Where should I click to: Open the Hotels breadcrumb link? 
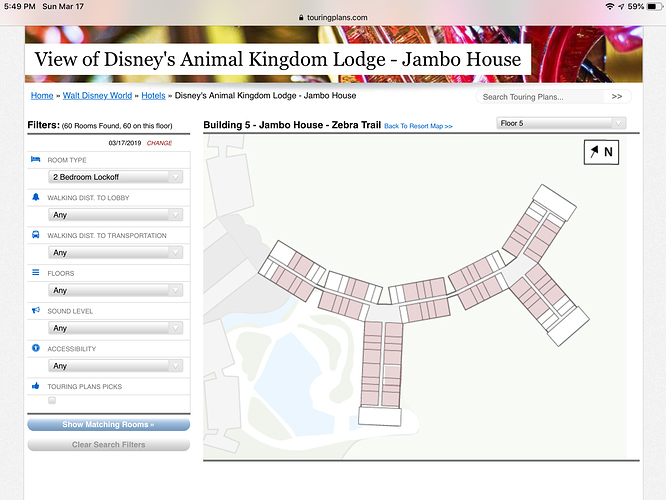click(153, 96)
